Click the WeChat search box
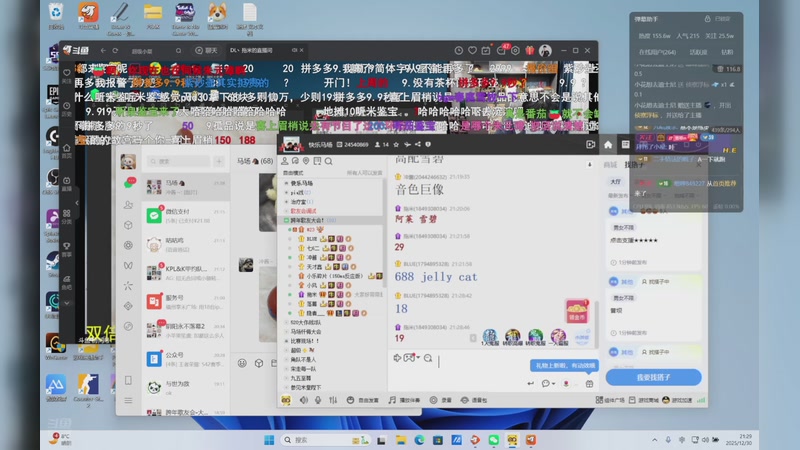Viewport: 800px width, 450px height. point(178,161)
